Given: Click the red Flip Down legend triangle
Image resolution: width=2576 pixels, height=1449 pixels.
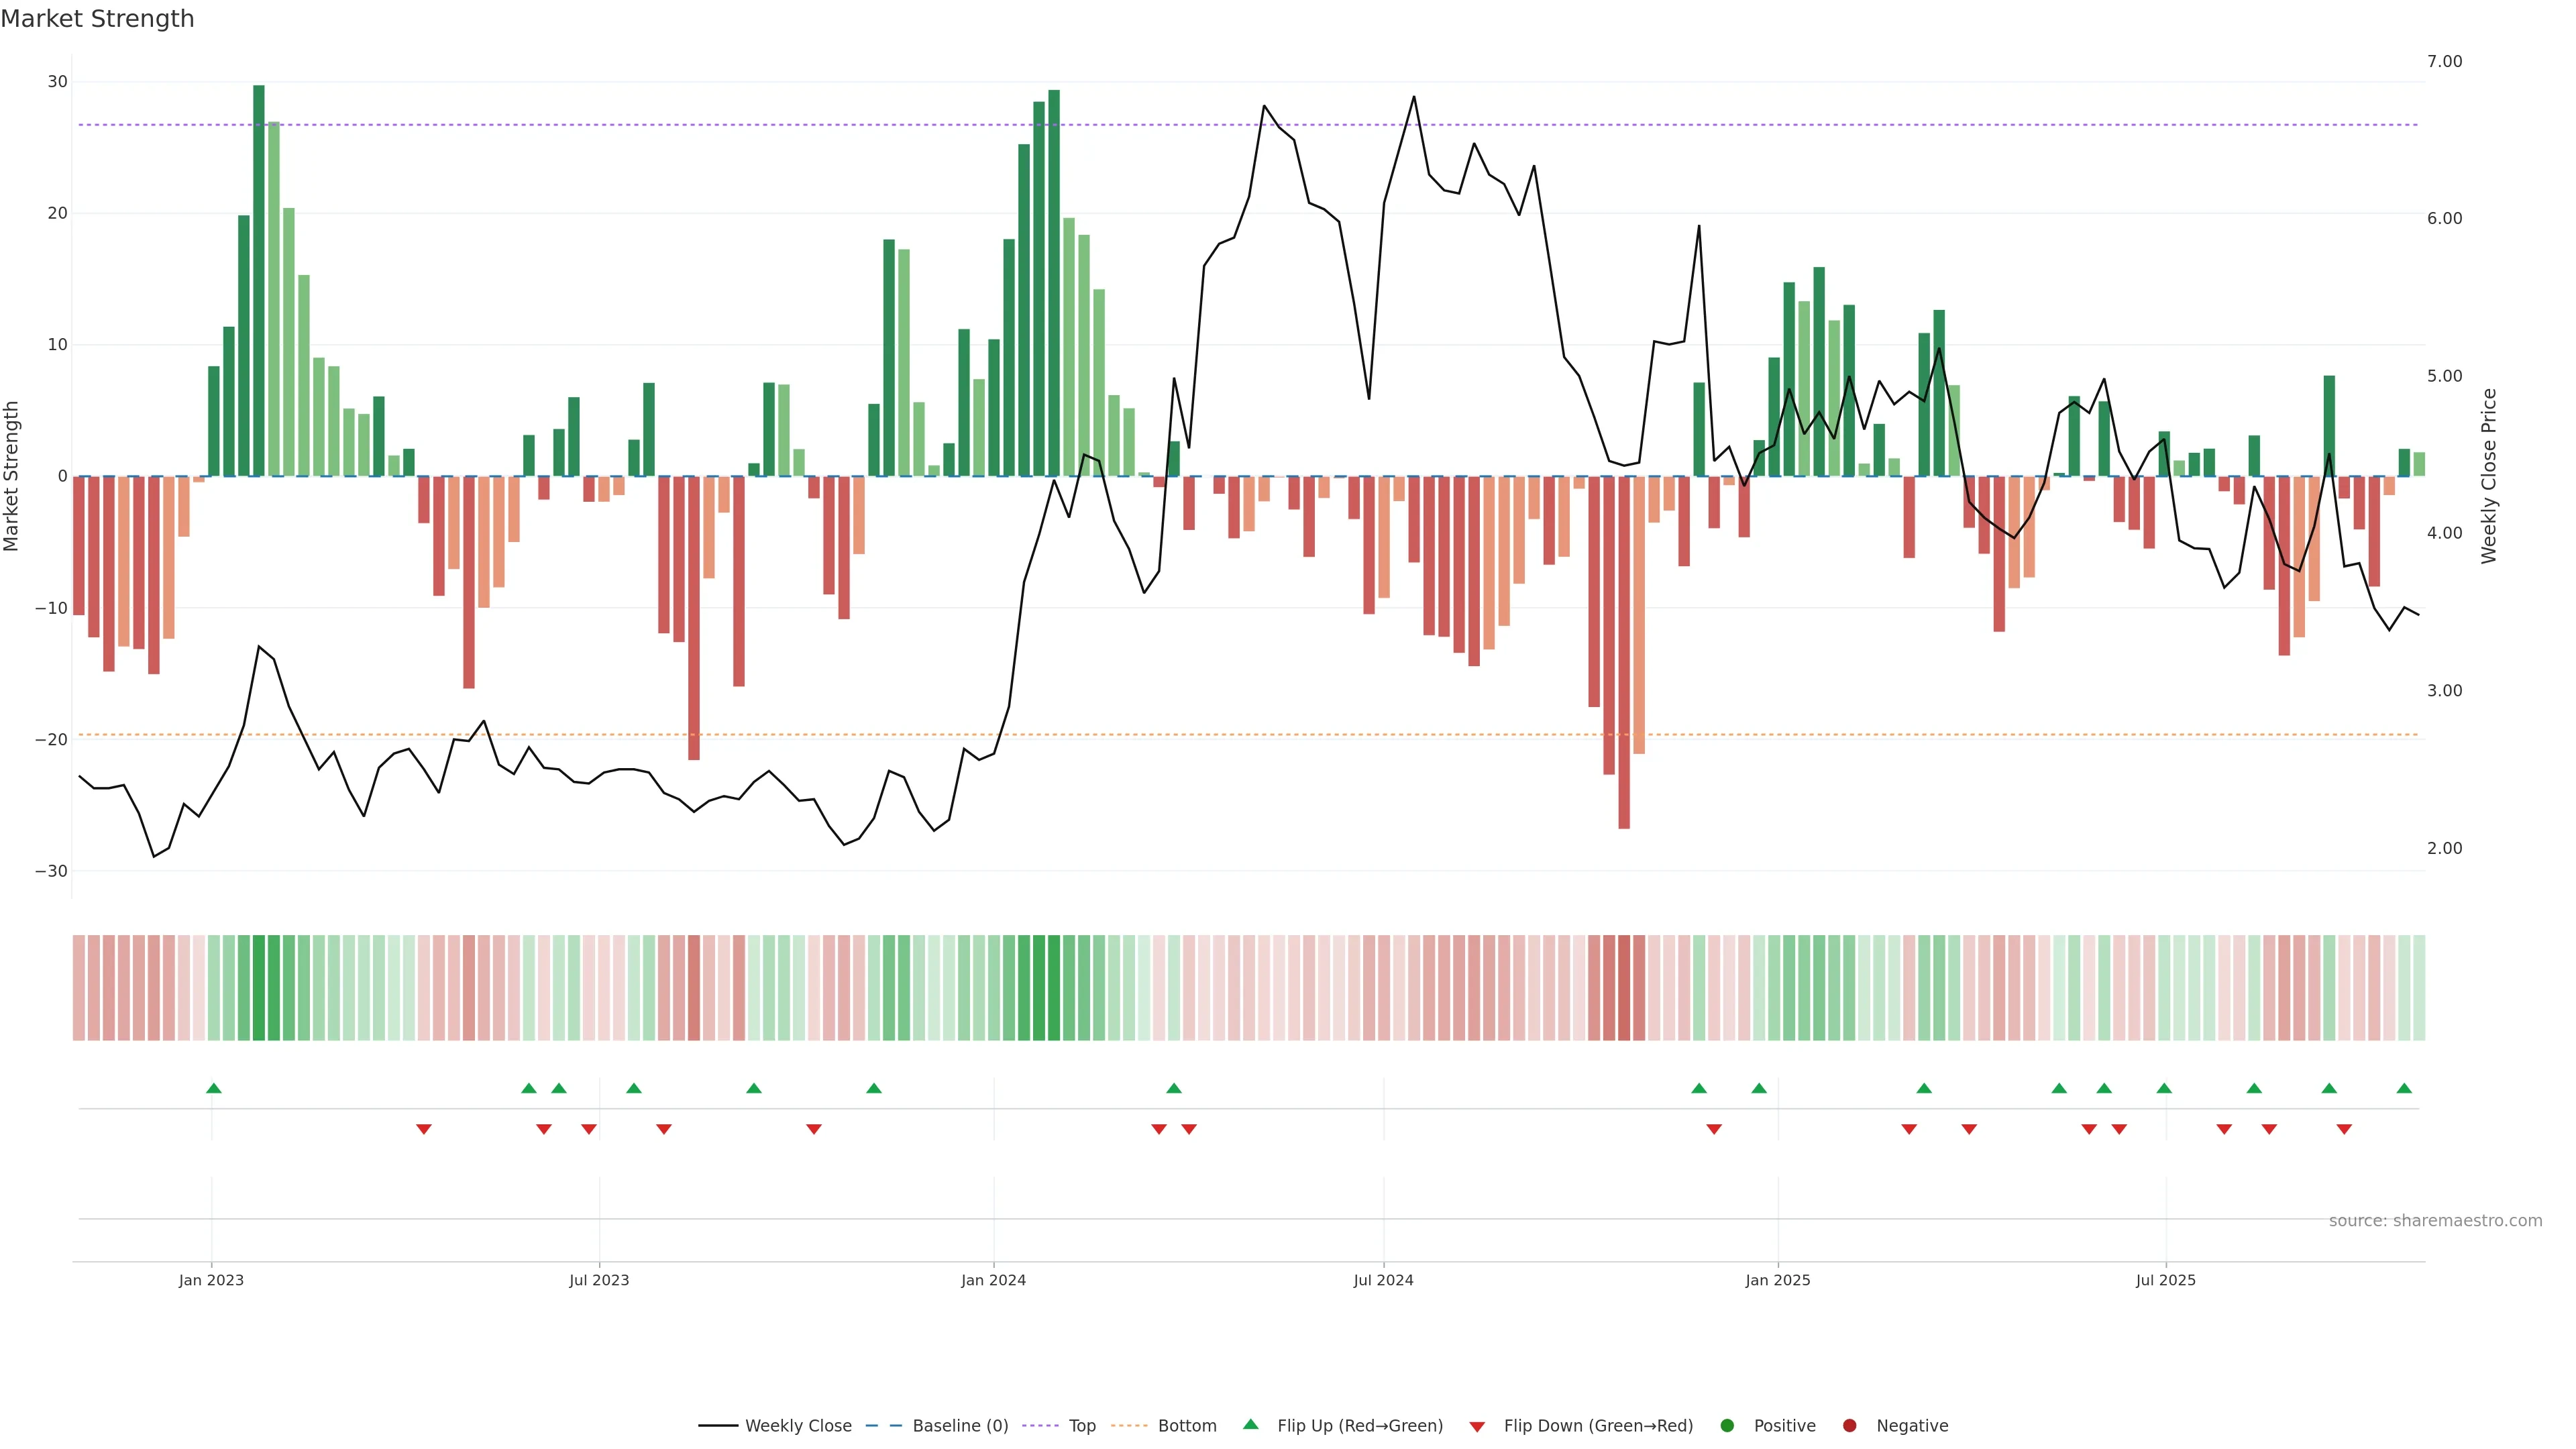Looking at the screenshot, I should click(1477, 1427).
